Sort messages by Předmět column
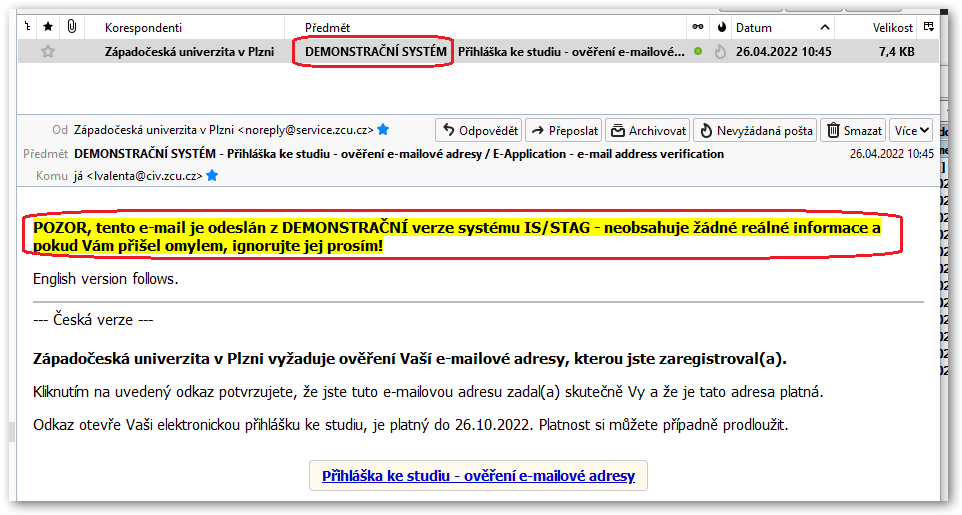 click(328, 28)
